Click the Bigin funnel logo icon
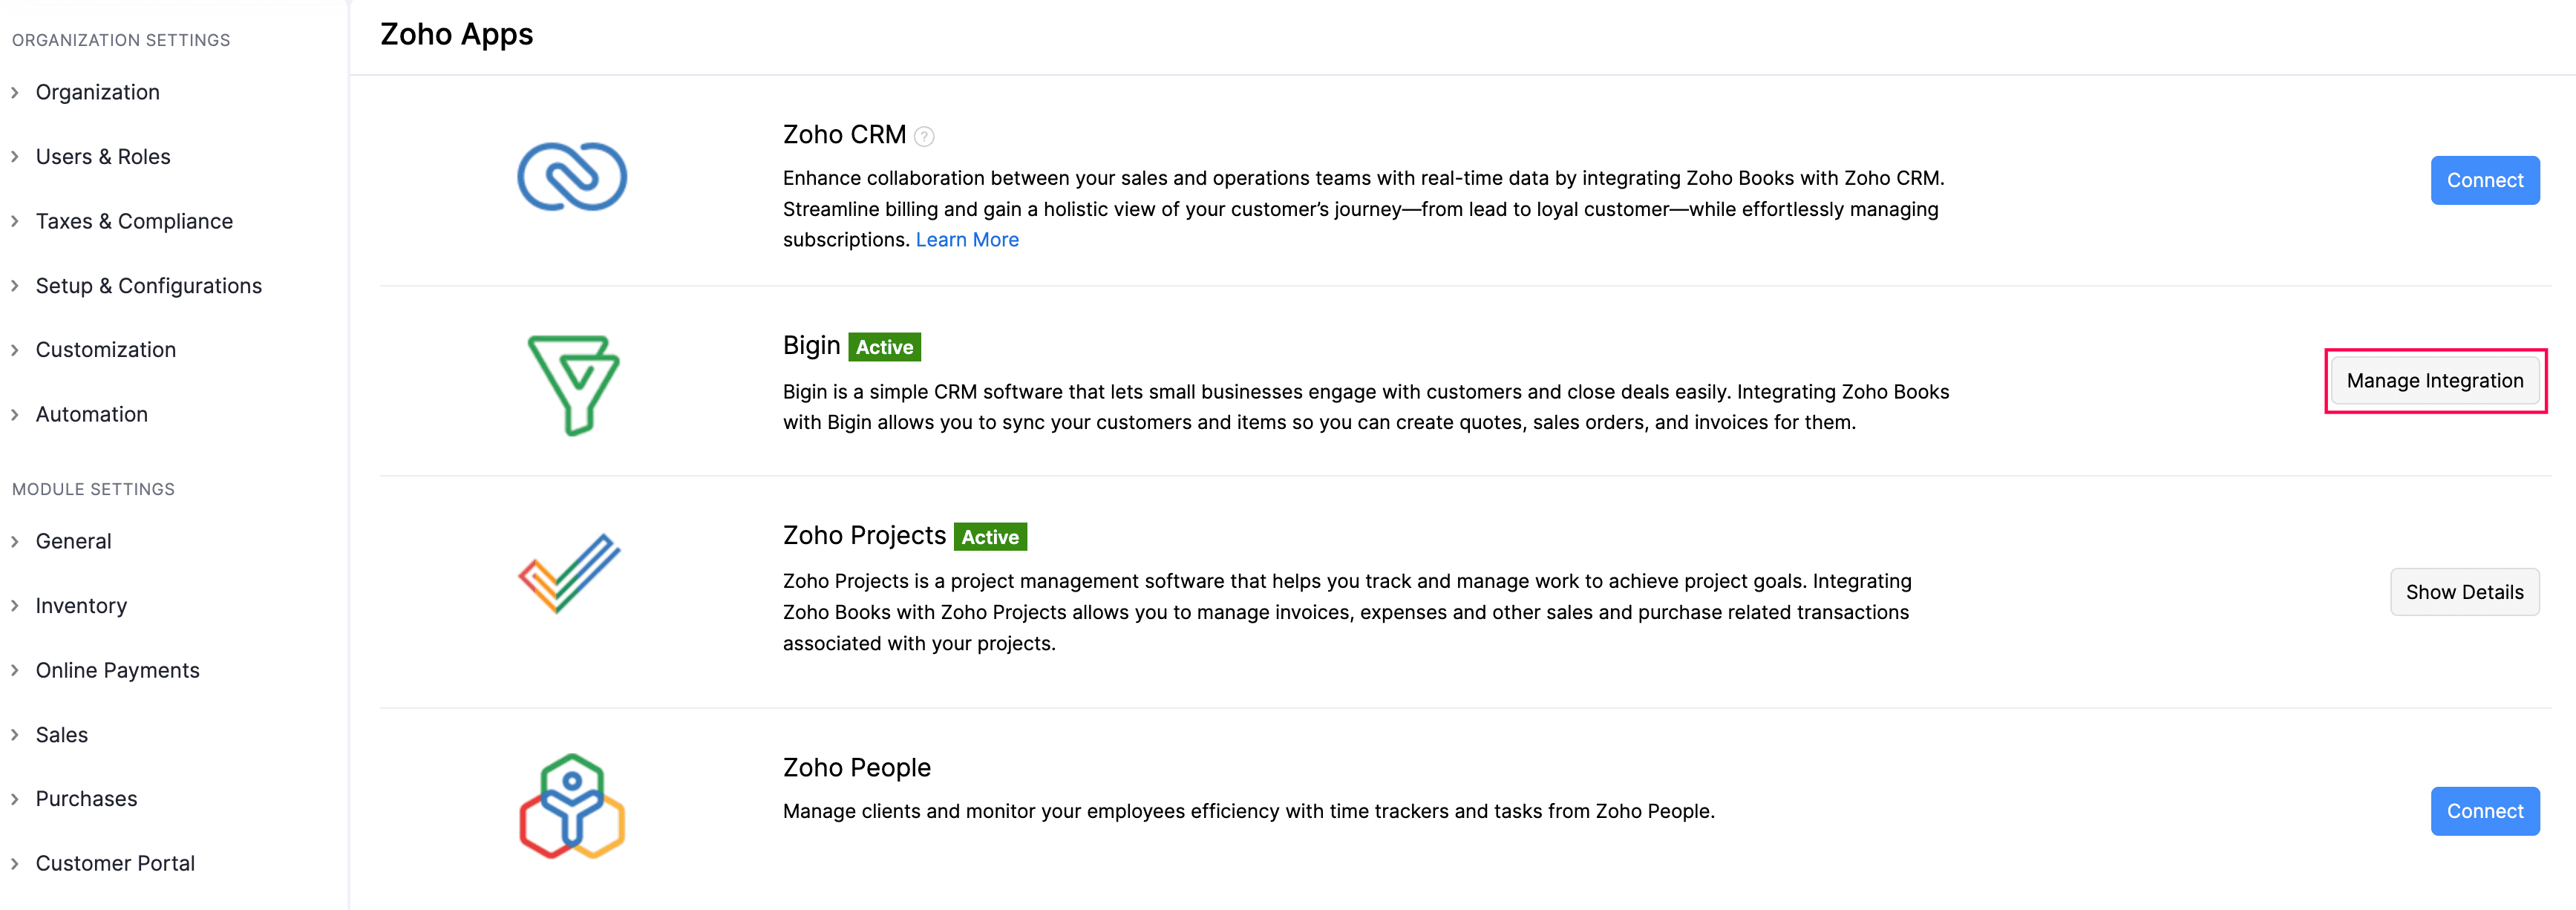The height and width of the screenshot is (910, 2576). coord(573,384)
